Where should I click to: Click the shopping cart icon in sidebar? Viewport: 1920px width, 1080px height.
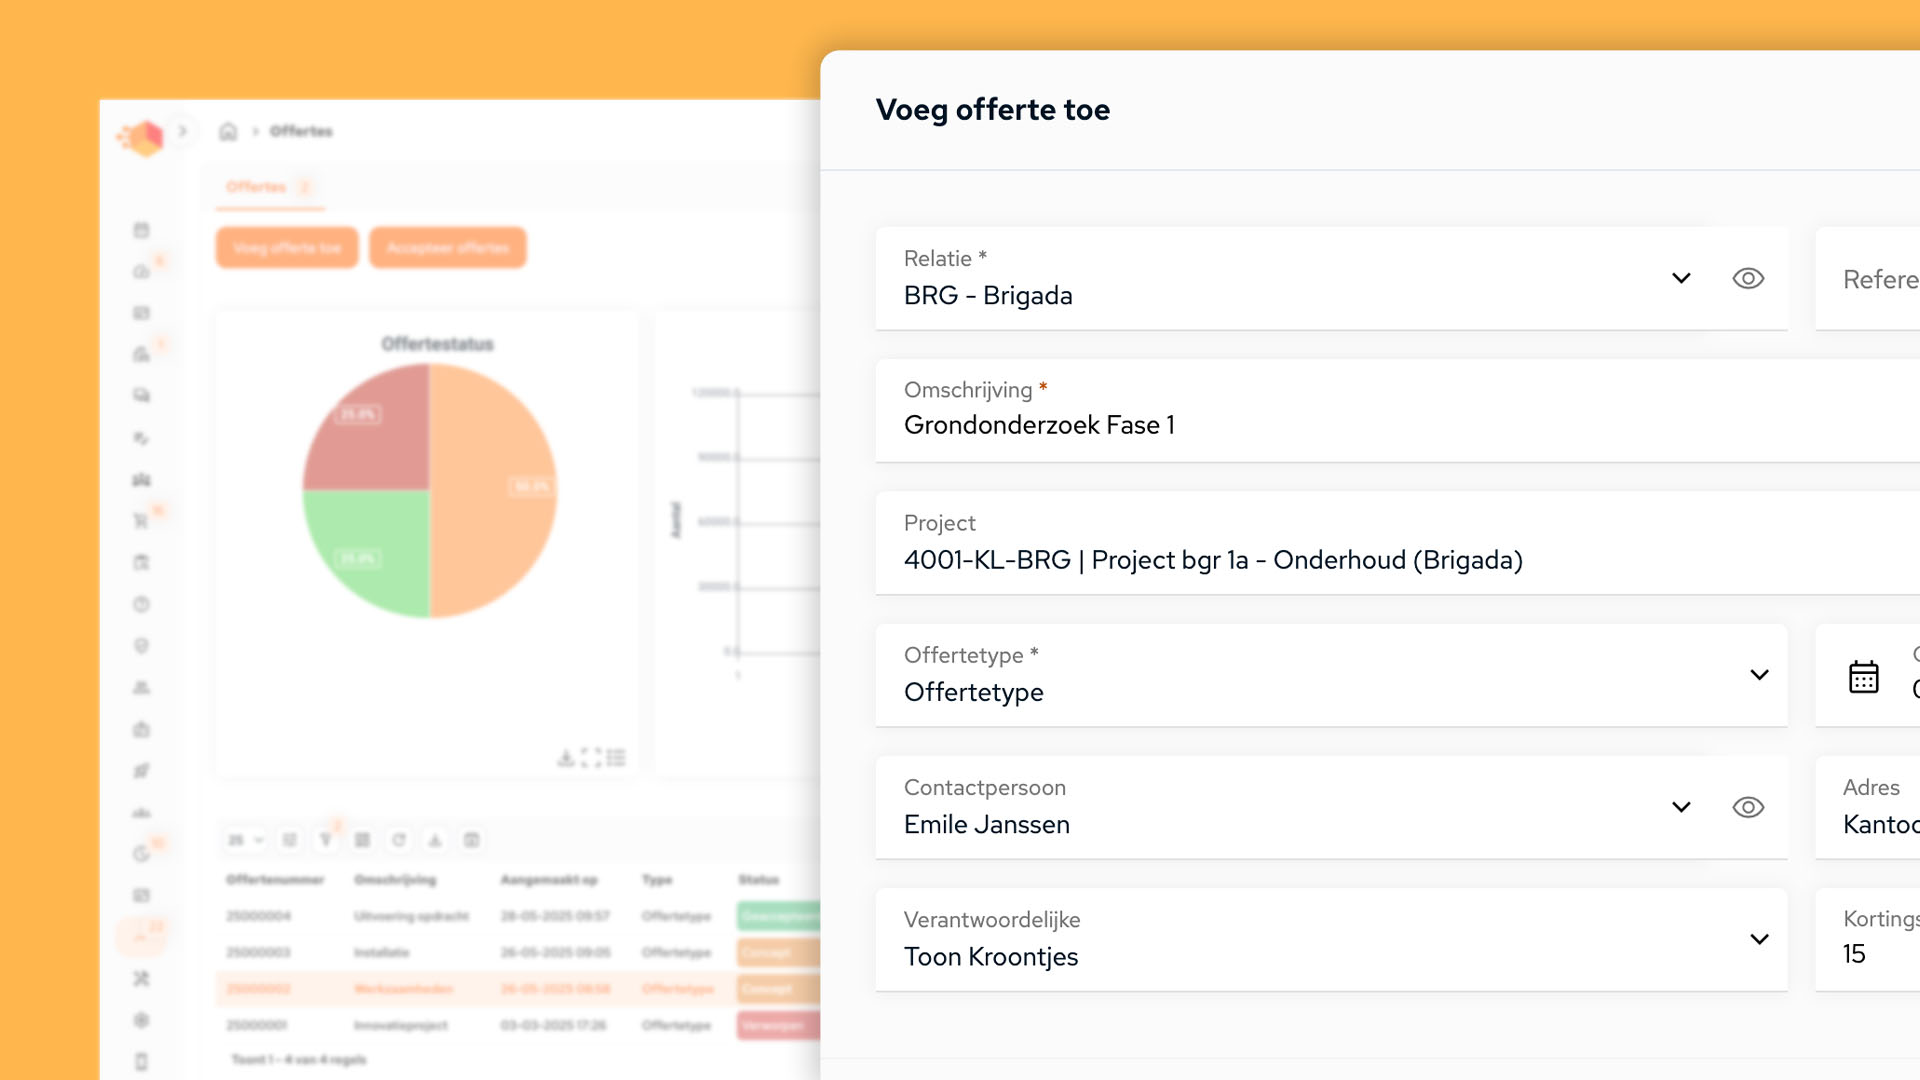click(141, 521)
